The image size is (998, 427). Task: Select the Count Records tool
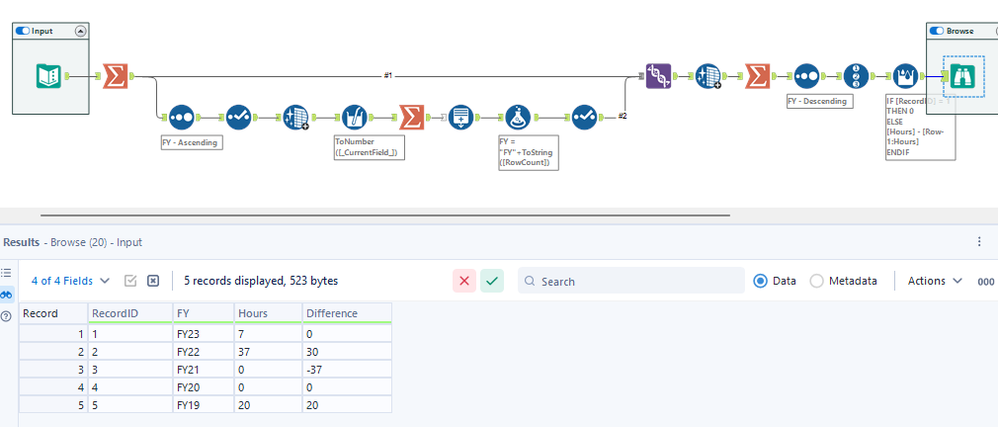[x=460, y=117]
